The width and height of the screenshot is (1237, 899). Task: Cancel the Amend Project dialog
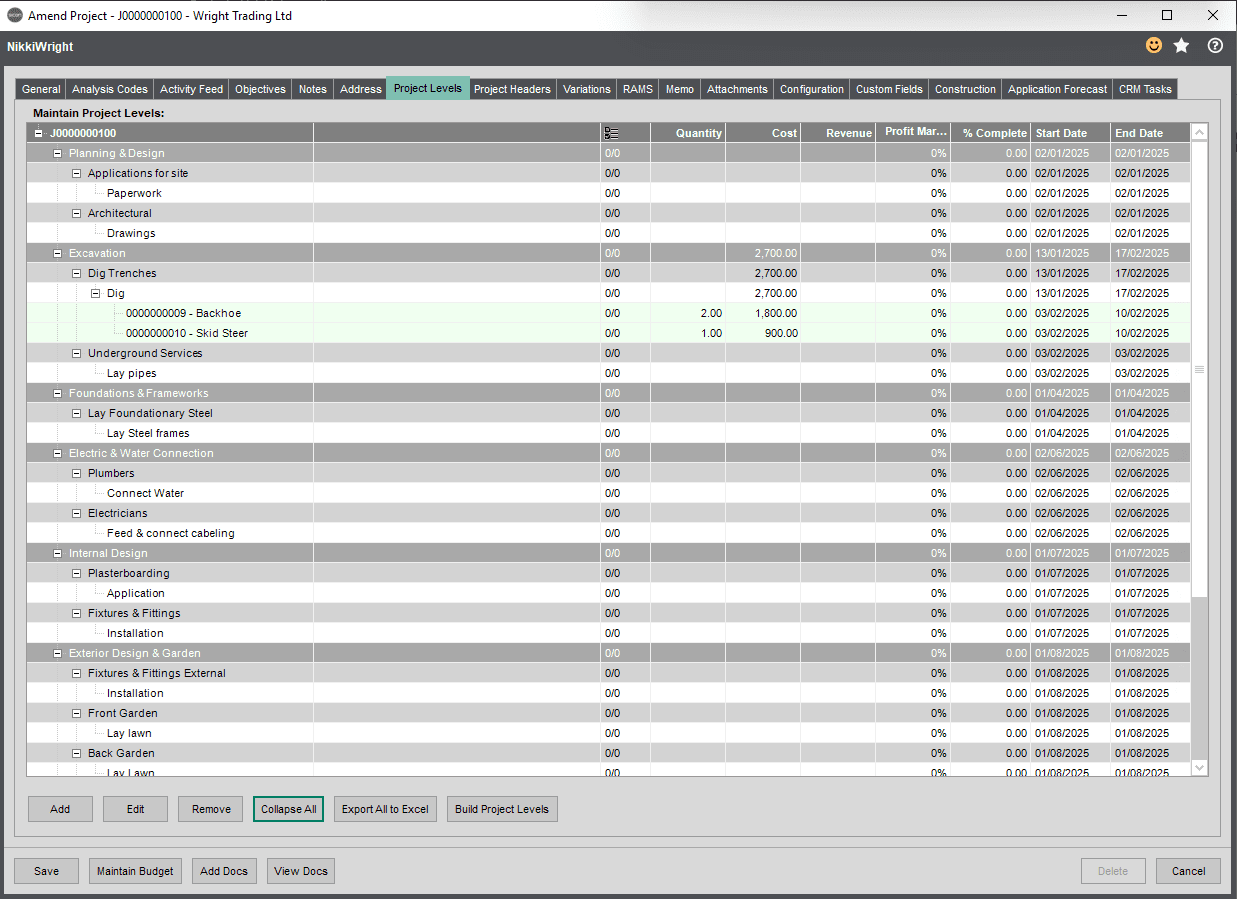[1188, 871]
